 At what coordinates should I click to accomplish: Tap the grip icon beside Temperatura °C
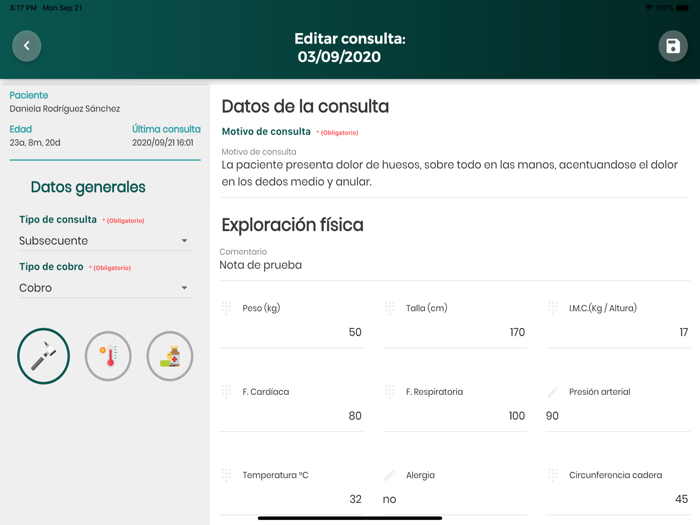[x=226, y=475]
